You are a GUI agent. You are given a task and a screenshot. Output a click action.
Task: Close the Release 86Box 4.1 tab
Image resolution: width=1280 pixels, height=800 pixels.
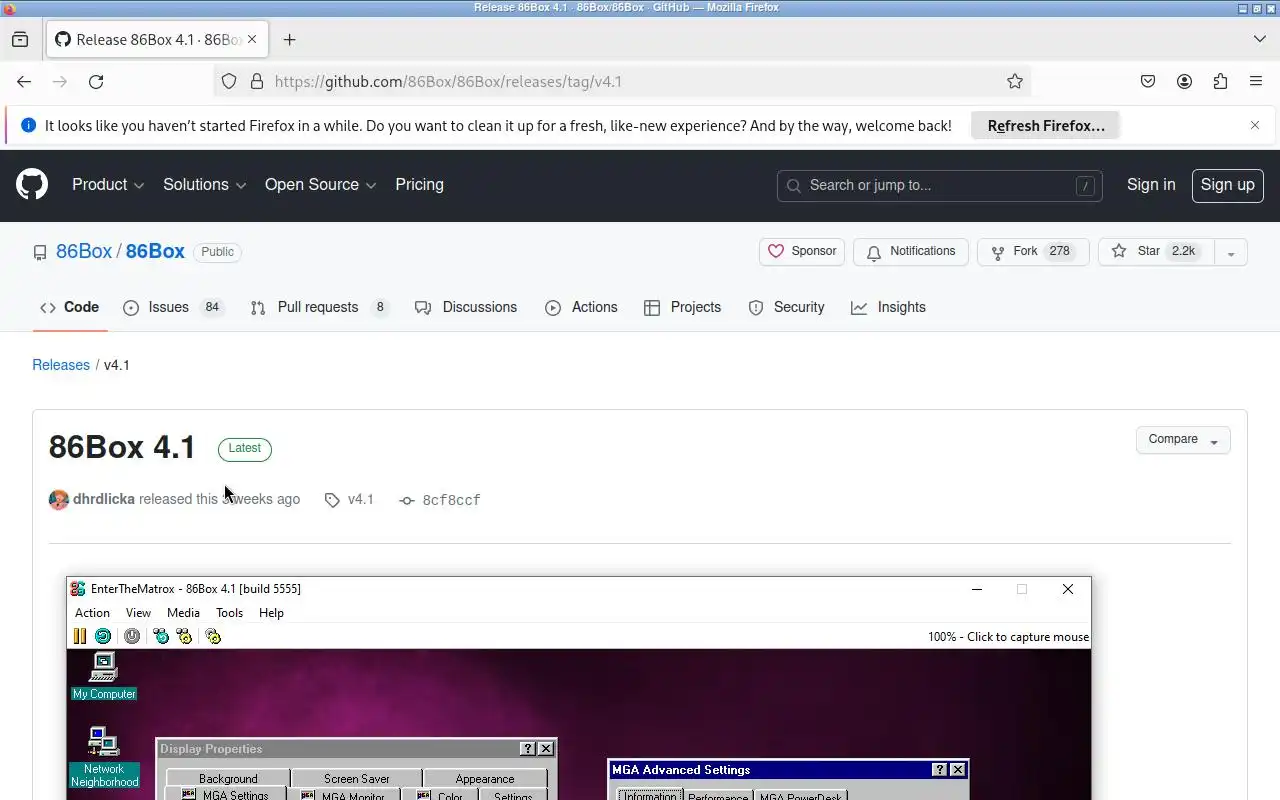pos(252,40)
